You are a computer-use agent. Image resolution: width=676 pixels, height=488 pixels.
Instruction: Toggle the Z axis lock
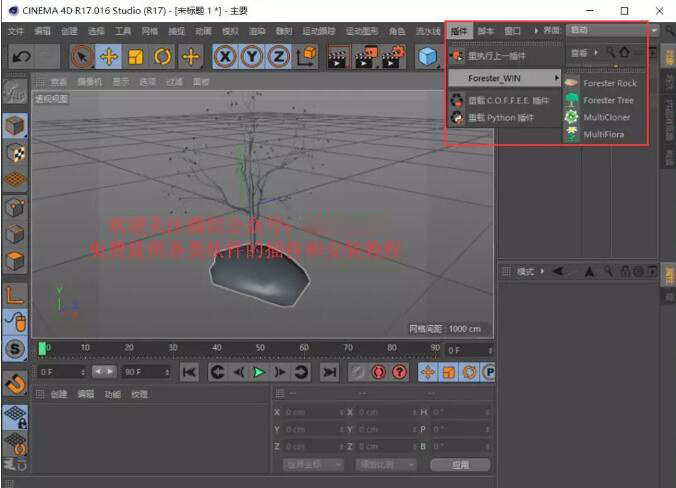tap(279, 56)
